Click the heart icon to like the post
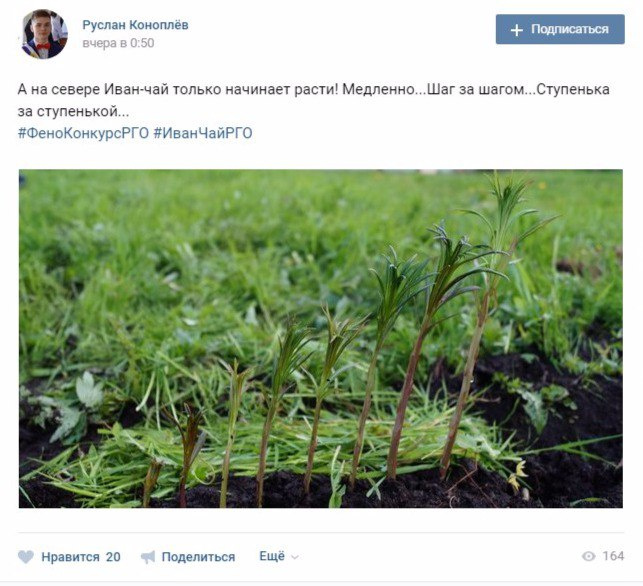Screen dimensions: 643x586 pyautogui.click(x=26, y=556)
